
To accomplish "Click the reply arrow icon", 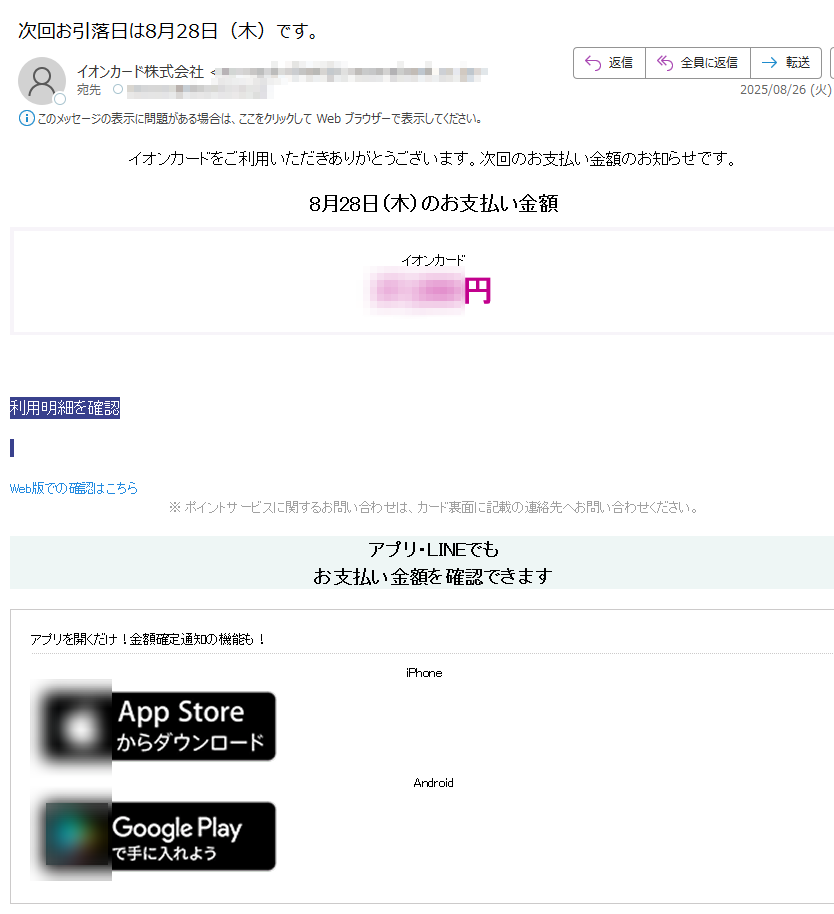I will click(x=593, y=63).
